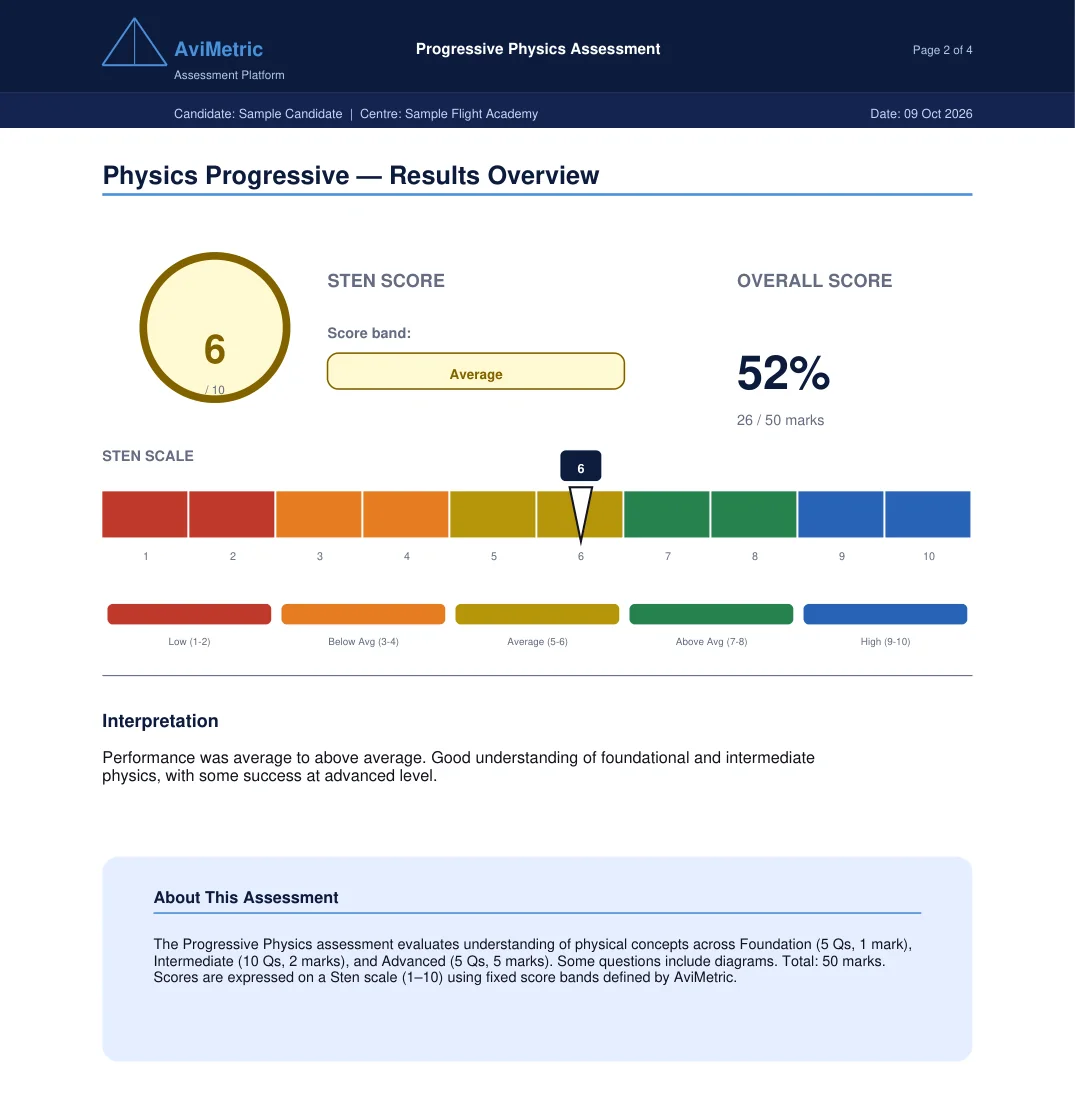Click the 'High (9-10)' legend label
The height and width of the screenshot is (1099, 1075).
click(885, 641)
